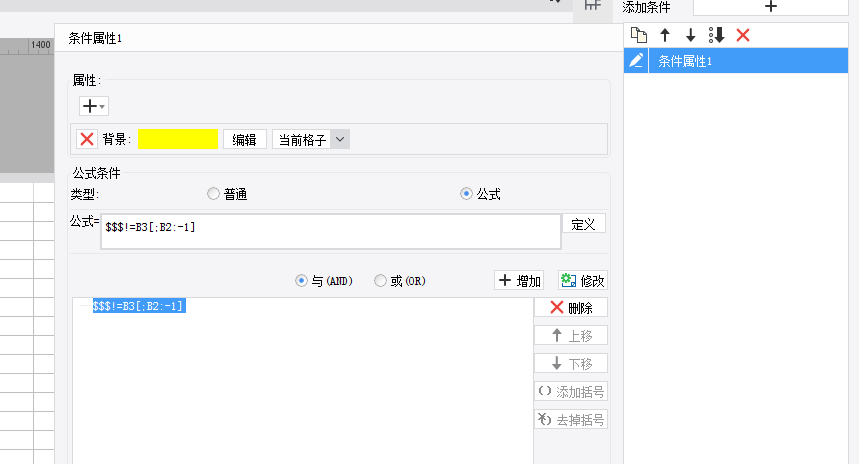
Task: Click the 删除 button
Action: point(571,308)
